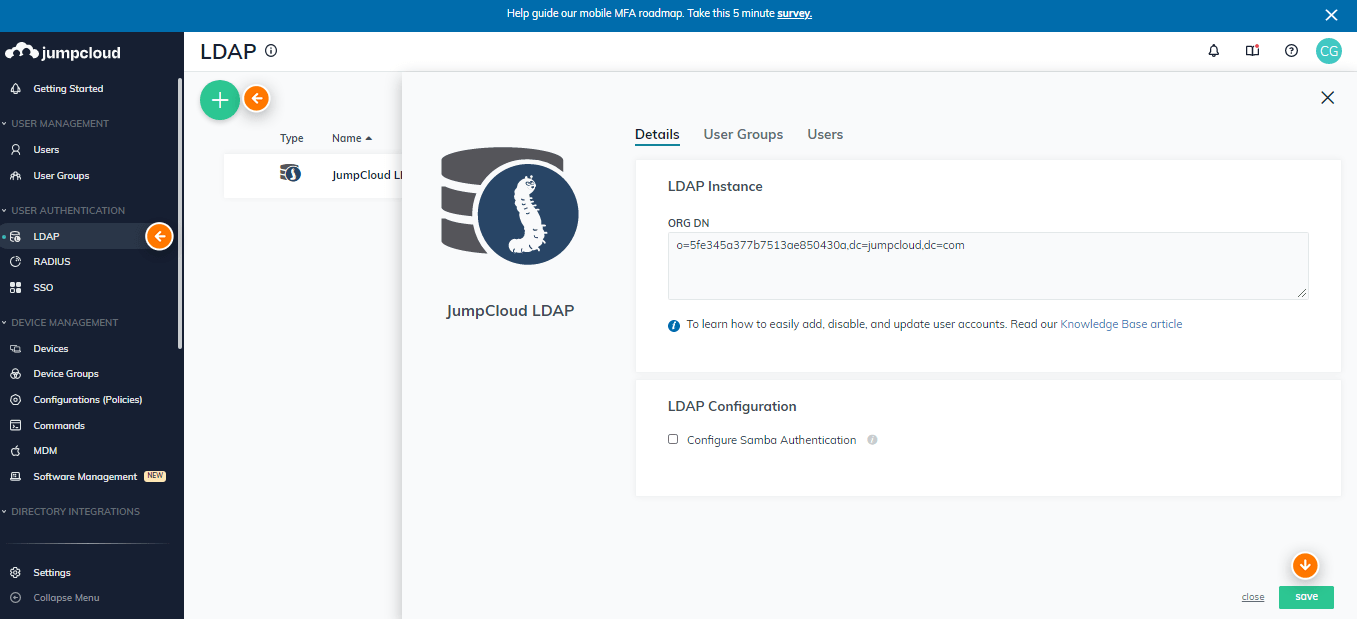Collapse the USER AUTHENTICATION section
The width and height of the screenshot is (1357, 619).
[63, 211]
